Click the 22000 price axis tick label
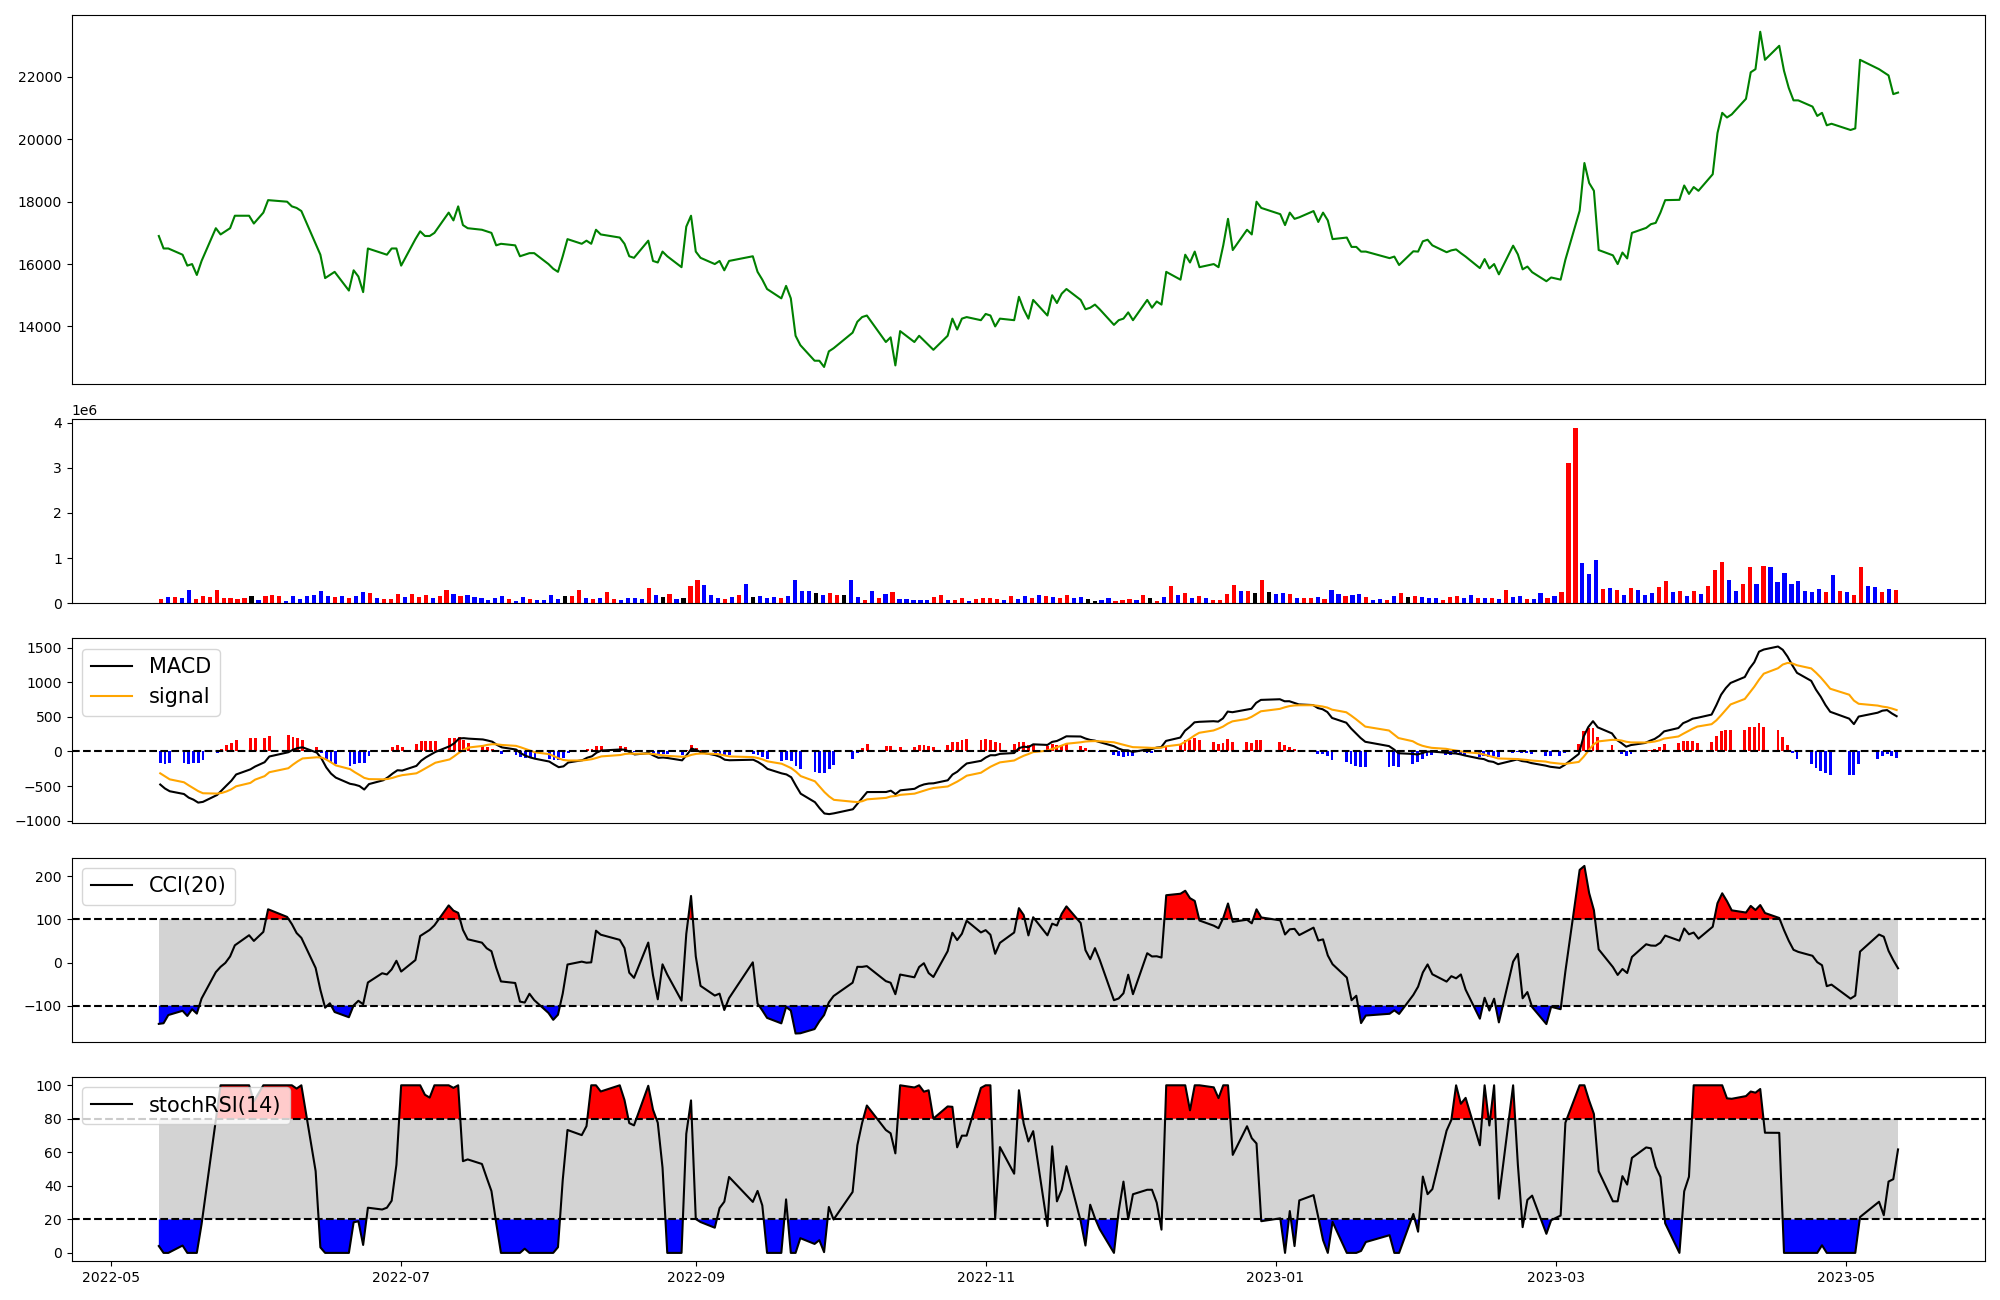 click(40, 78)
